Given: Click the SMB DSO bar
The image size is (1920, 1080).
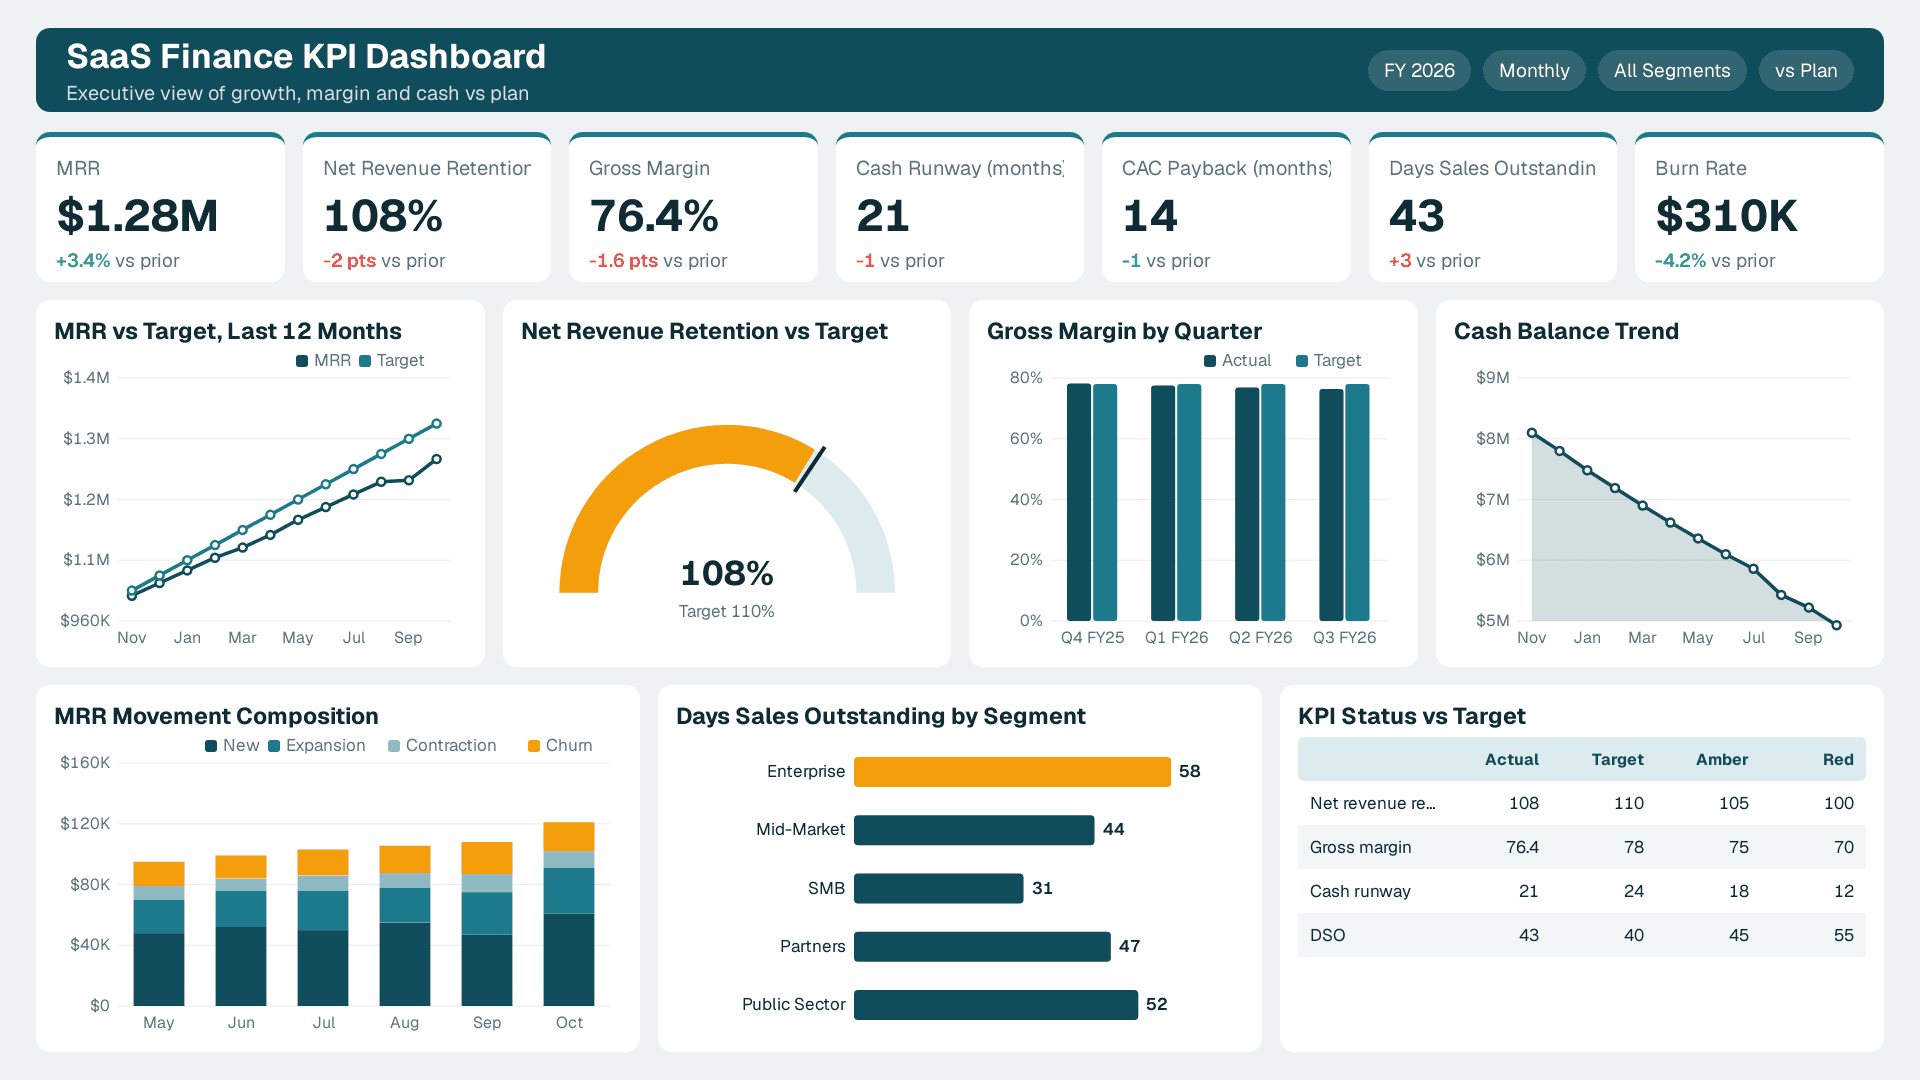Looking at the screenshot, I should point(939,888).
